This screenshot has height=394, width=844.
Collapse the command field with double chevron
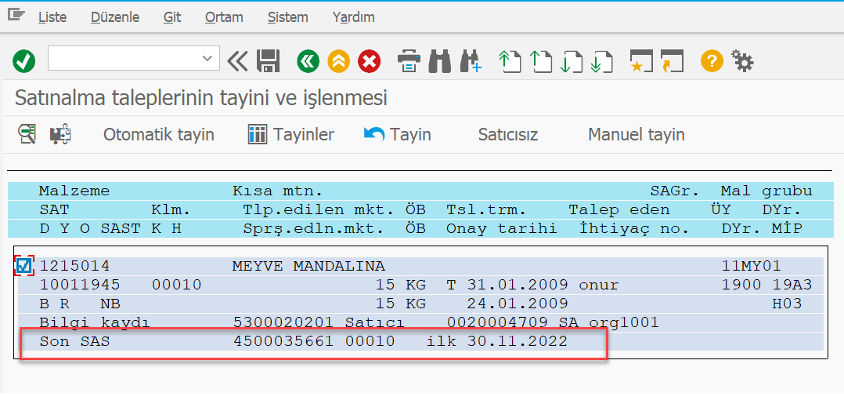click(x=237, y=61)
